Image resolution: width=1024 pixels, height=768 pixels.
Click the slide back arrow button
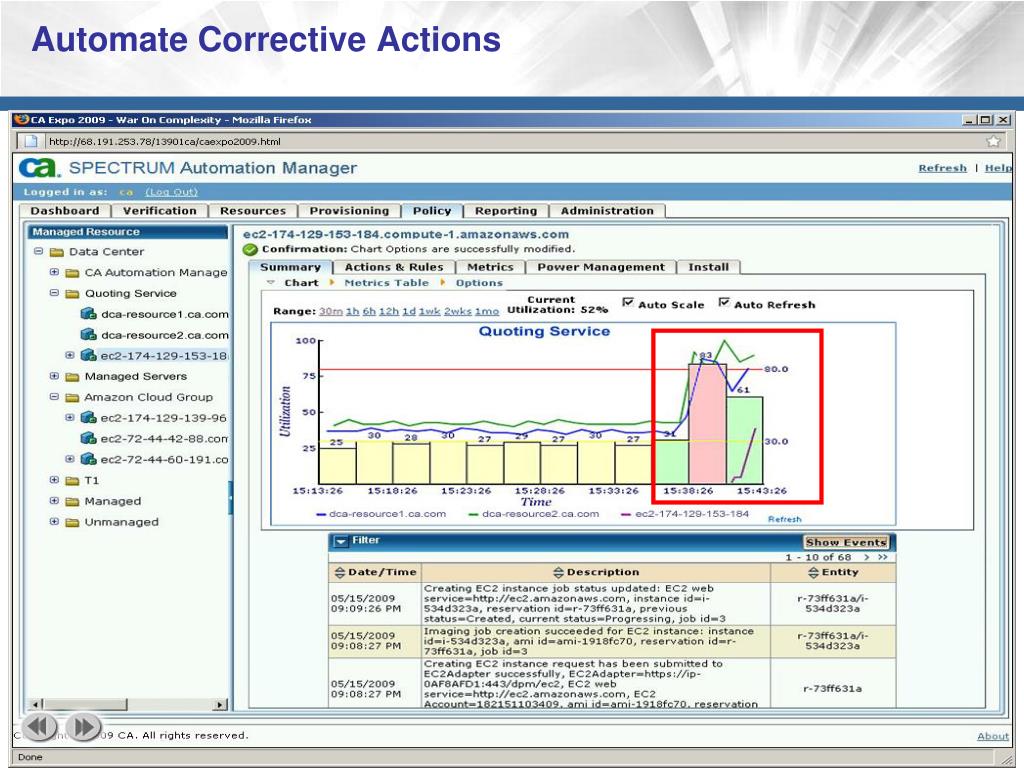click(40, 726)
